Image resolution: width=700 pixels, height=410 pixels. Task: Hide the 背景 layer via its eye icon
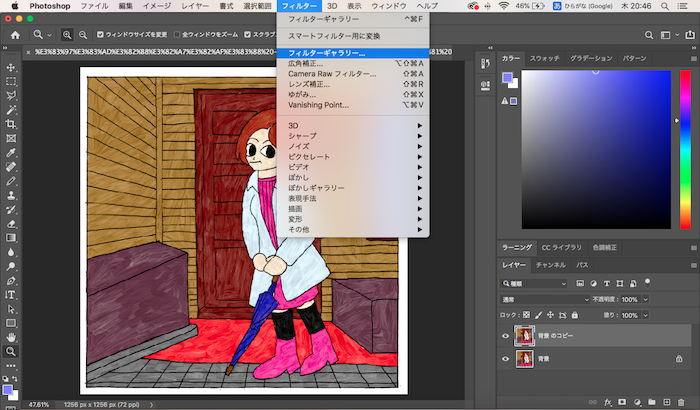tap(505, 359)
